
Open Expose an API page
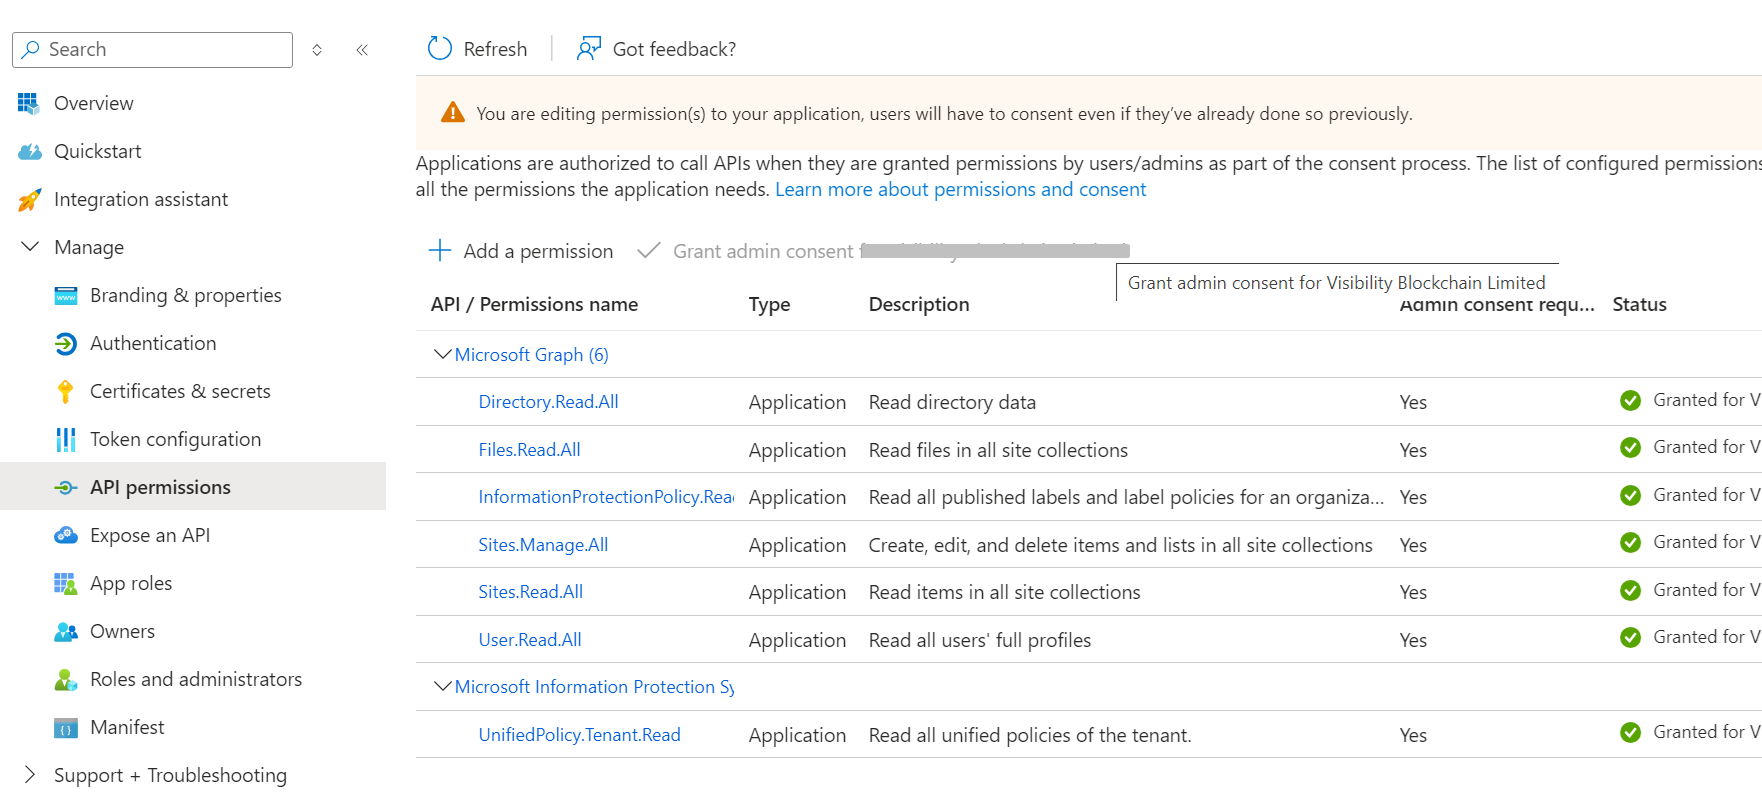click(x=150, y=535)
